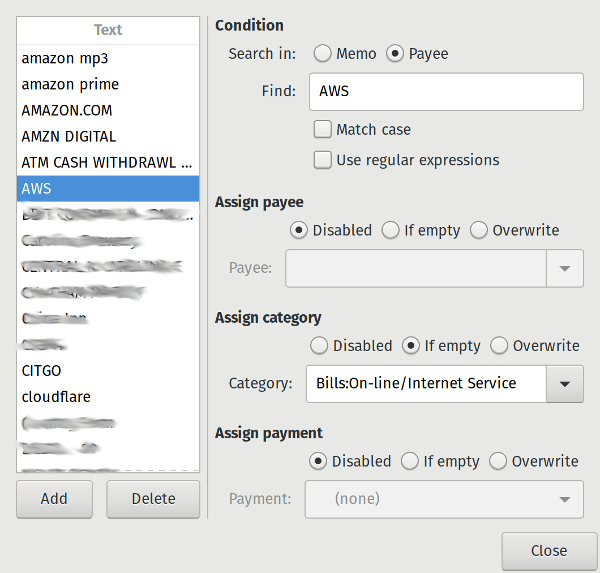Set Assign payee to If empty
This screenshot has height=573, width=600.
(x=391, y=230)
